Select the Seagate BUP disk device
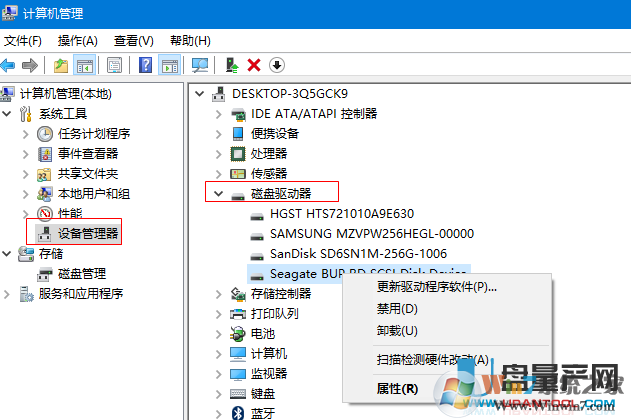The image size is (631, 420). pyautogui.click(x=306, y=274)
